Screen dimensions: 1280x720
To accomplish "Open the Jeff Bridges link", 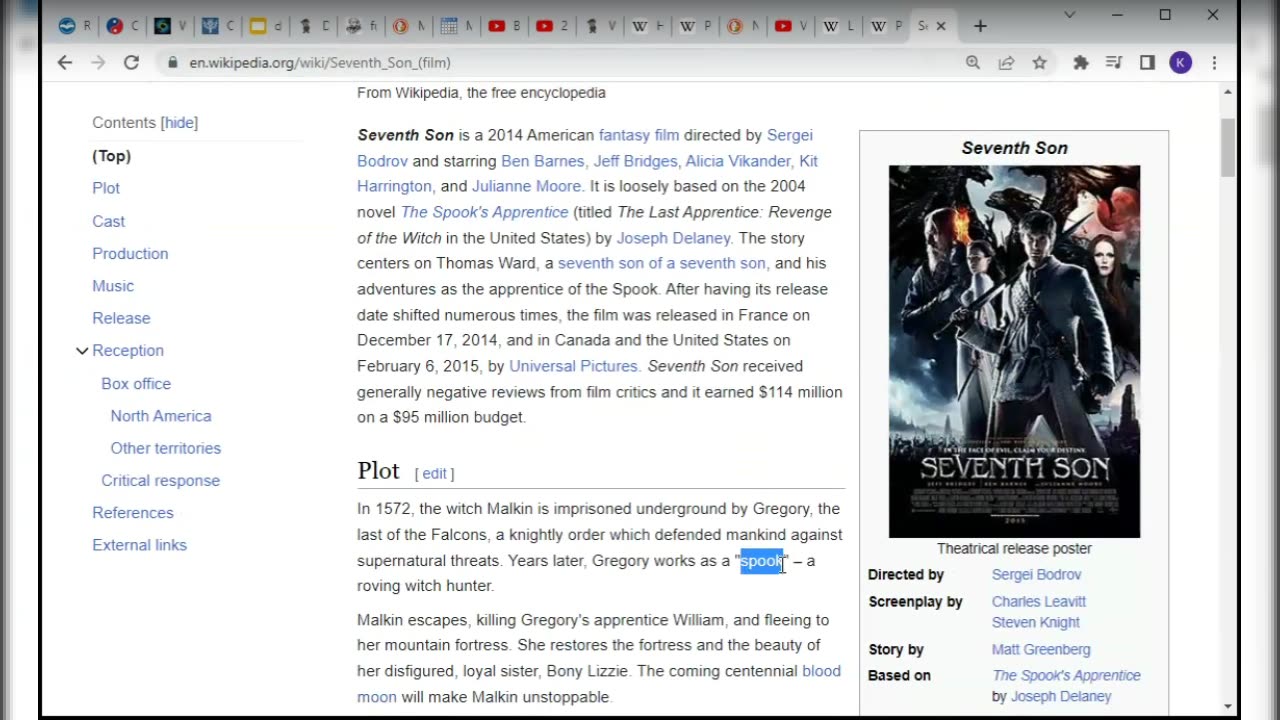I will pos(635,161).
